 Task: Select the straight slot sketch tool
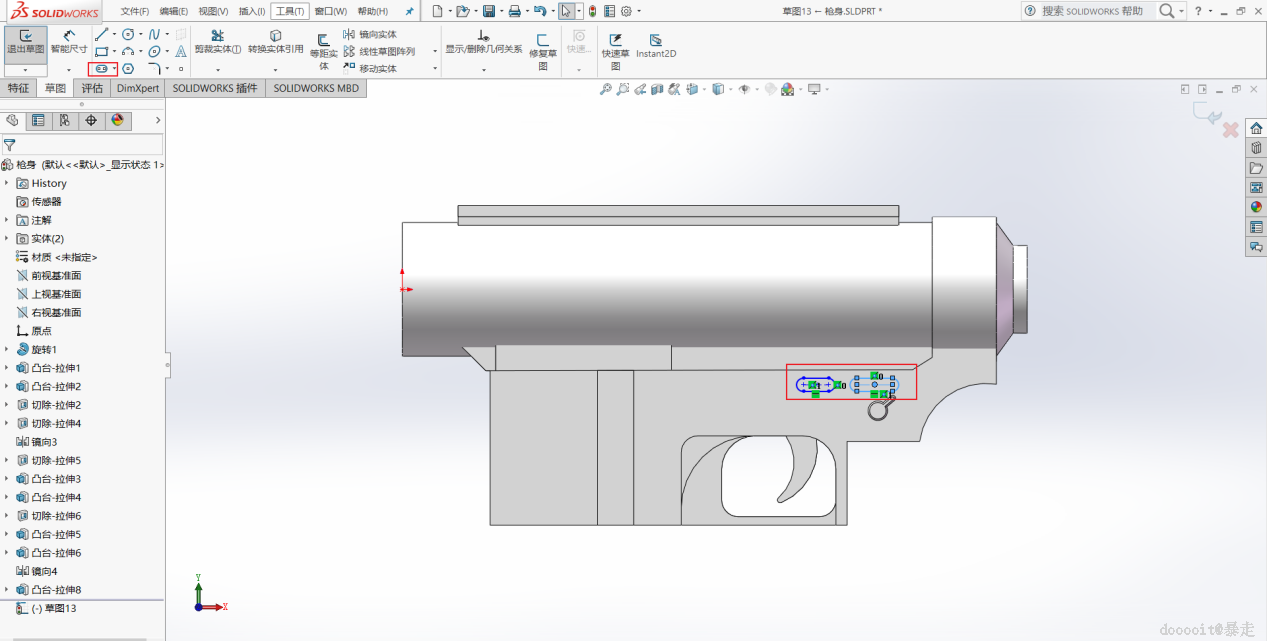(x=100, y=69)
